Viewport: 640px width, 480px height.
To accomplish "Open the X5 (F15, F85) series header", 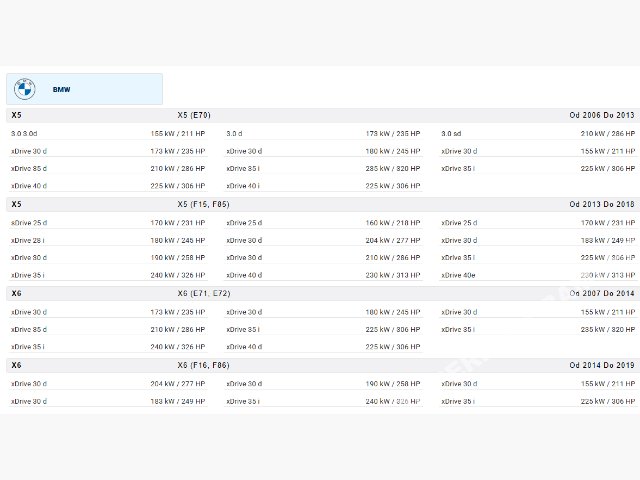I will 203,204.
